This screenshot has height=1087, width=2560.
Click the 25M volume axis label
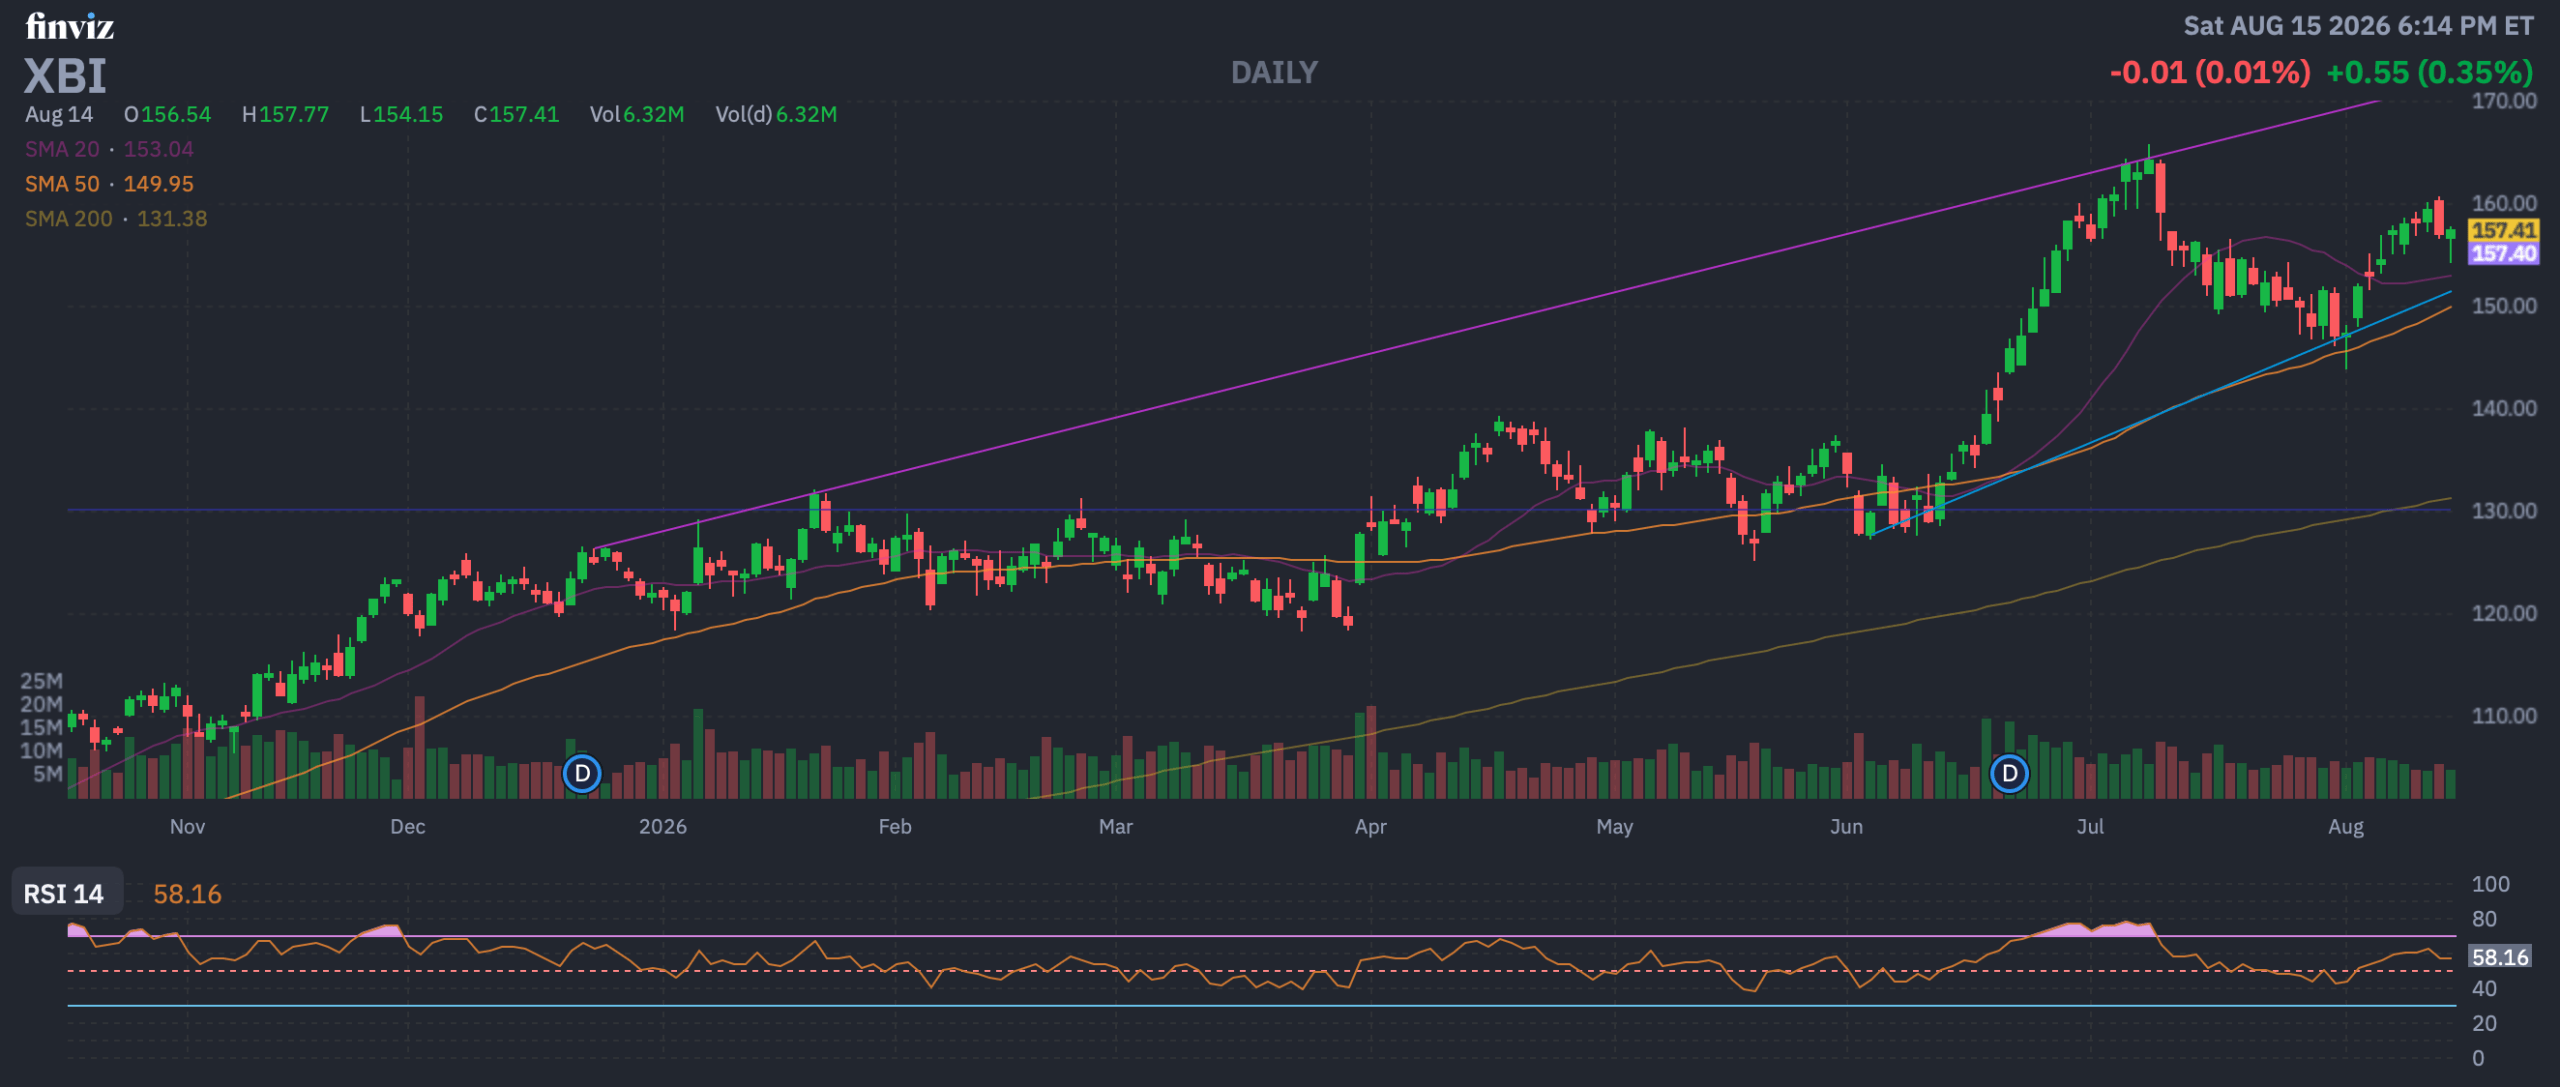point(41,681)
